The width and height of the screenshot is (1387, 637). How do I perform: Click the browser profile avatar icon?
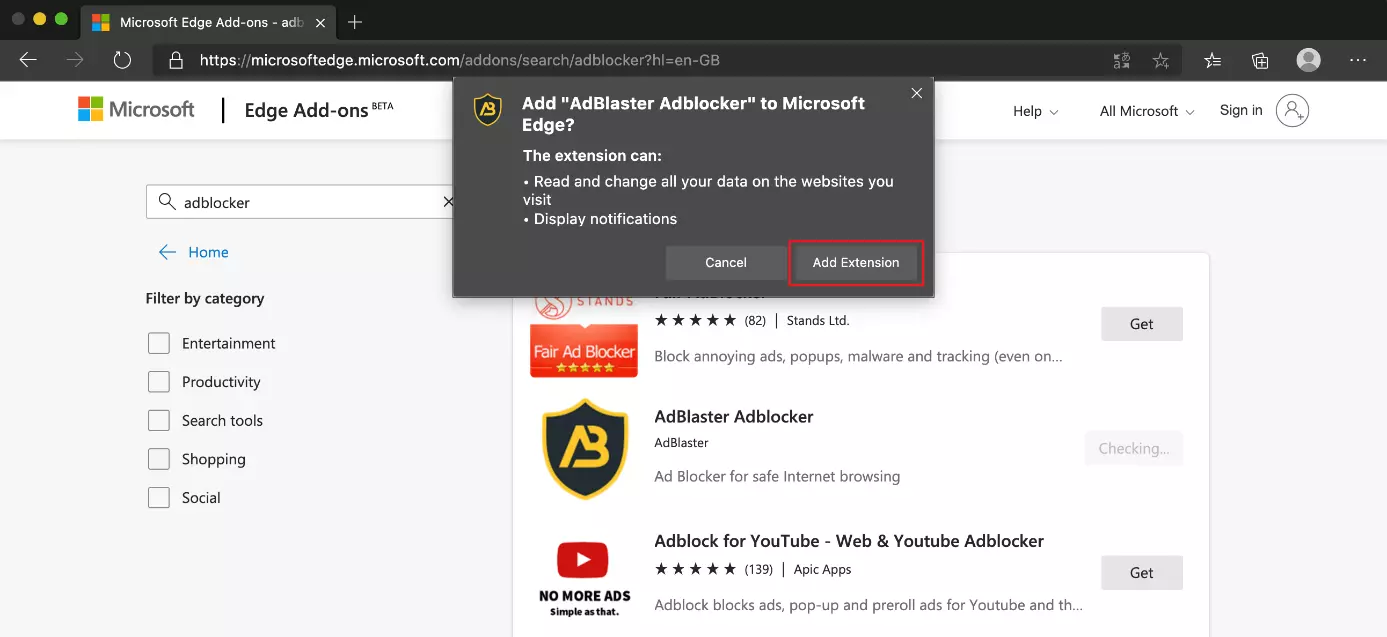pos(1308,60)
